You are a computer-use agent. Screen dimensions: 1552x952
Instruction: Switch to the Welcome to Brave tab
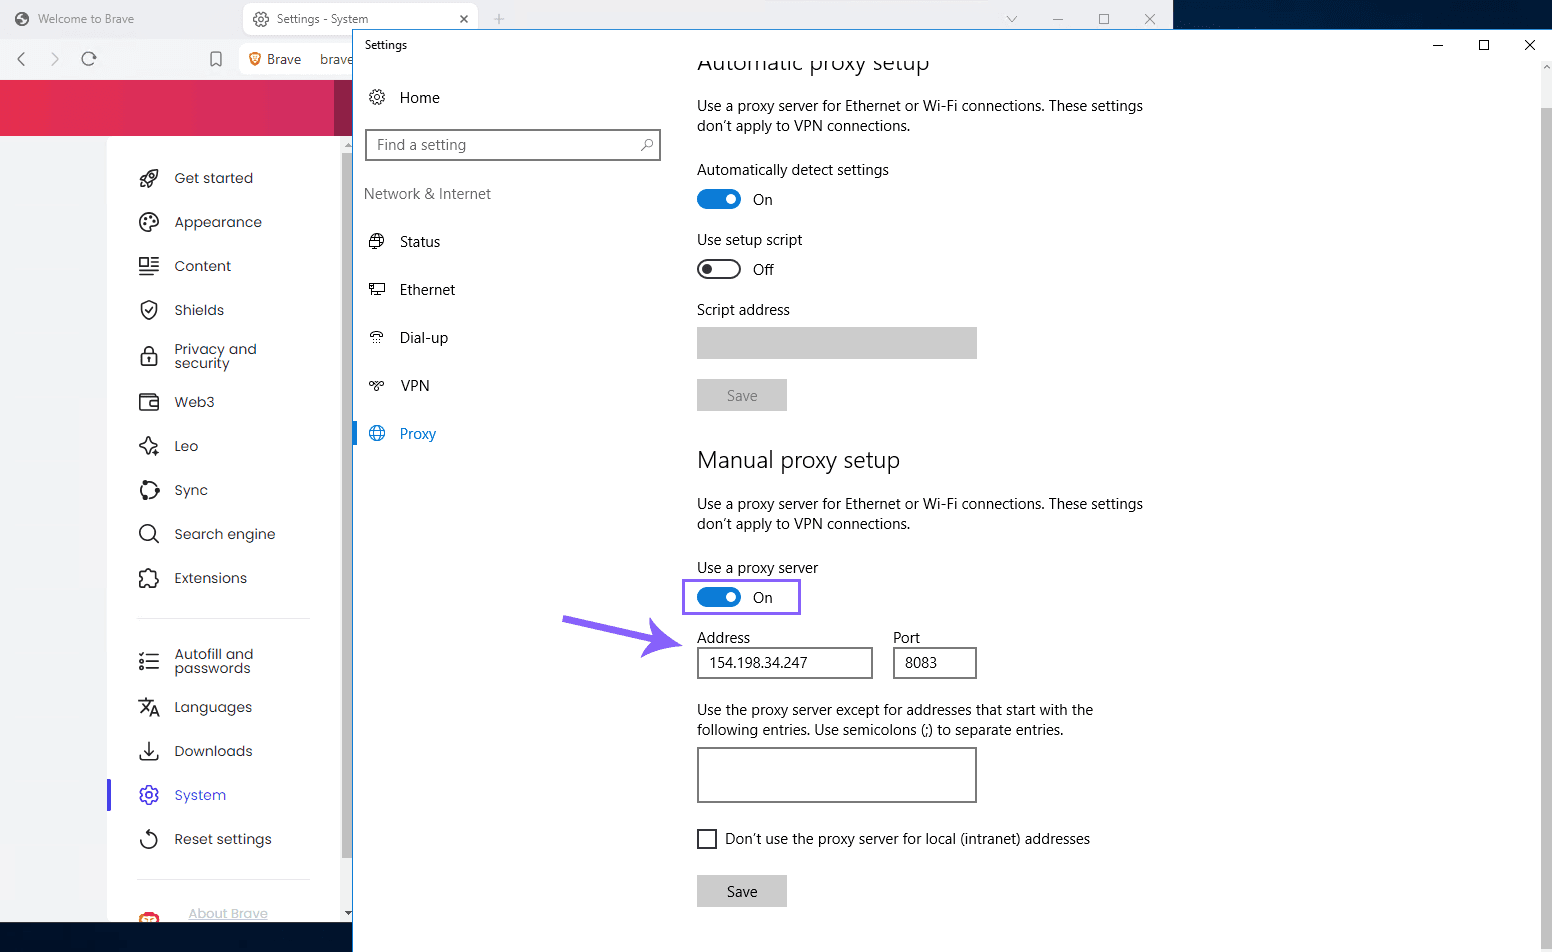pyautogui.click(x=86, y=19)
